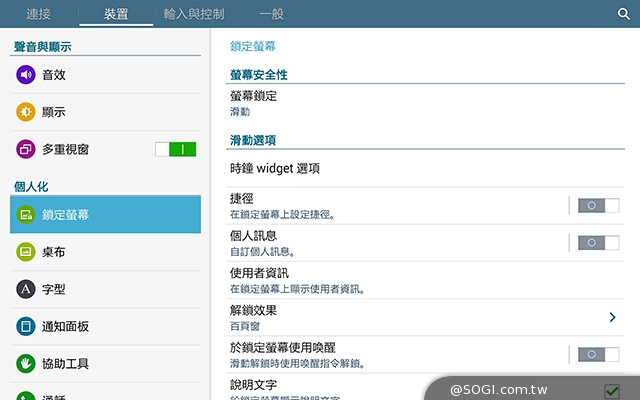The height and width of the screenshot is (400, 640).
Task: Turn off the 多重視窗 toggle switch
Action: 176,149
